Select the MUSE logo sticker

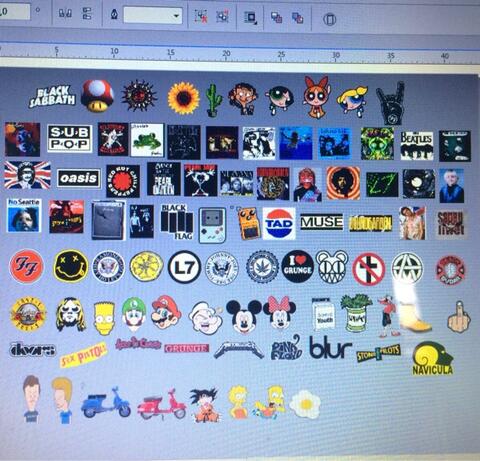(x=321, y=222)
